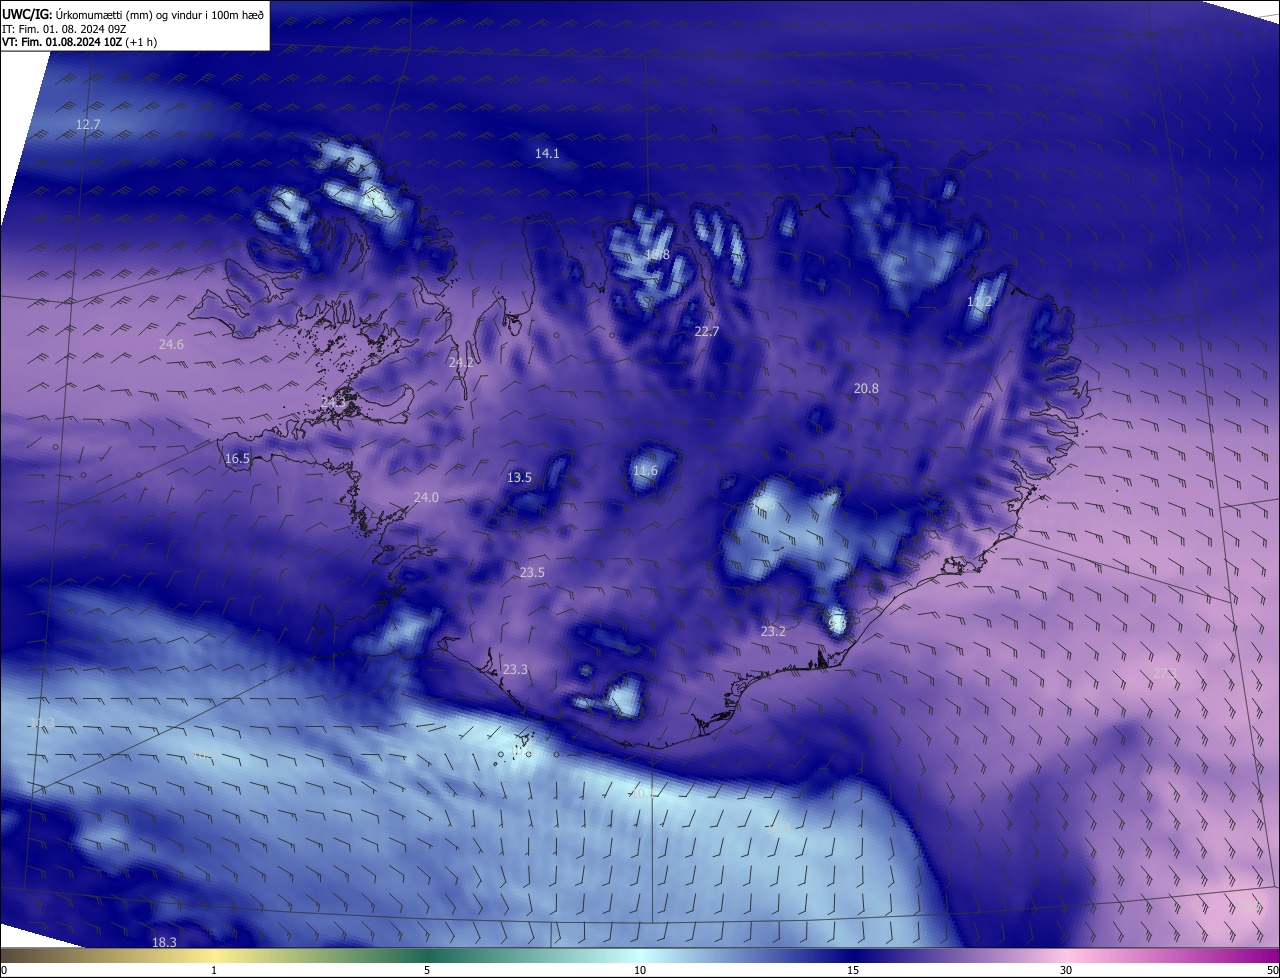Click the 11.6 value label
This screenshot has width=1280, height=978.
click(645, 470)
